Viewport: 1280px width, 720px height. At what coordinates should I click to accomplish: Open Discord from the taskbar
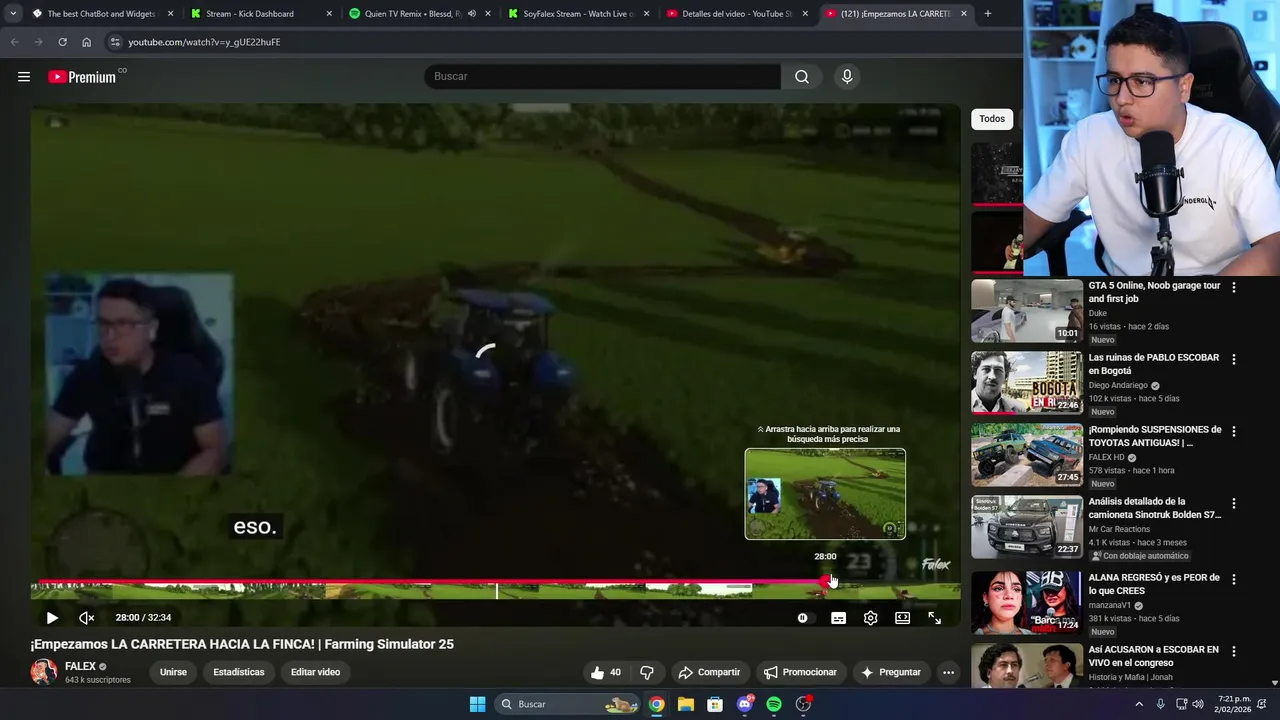(745, 704)
